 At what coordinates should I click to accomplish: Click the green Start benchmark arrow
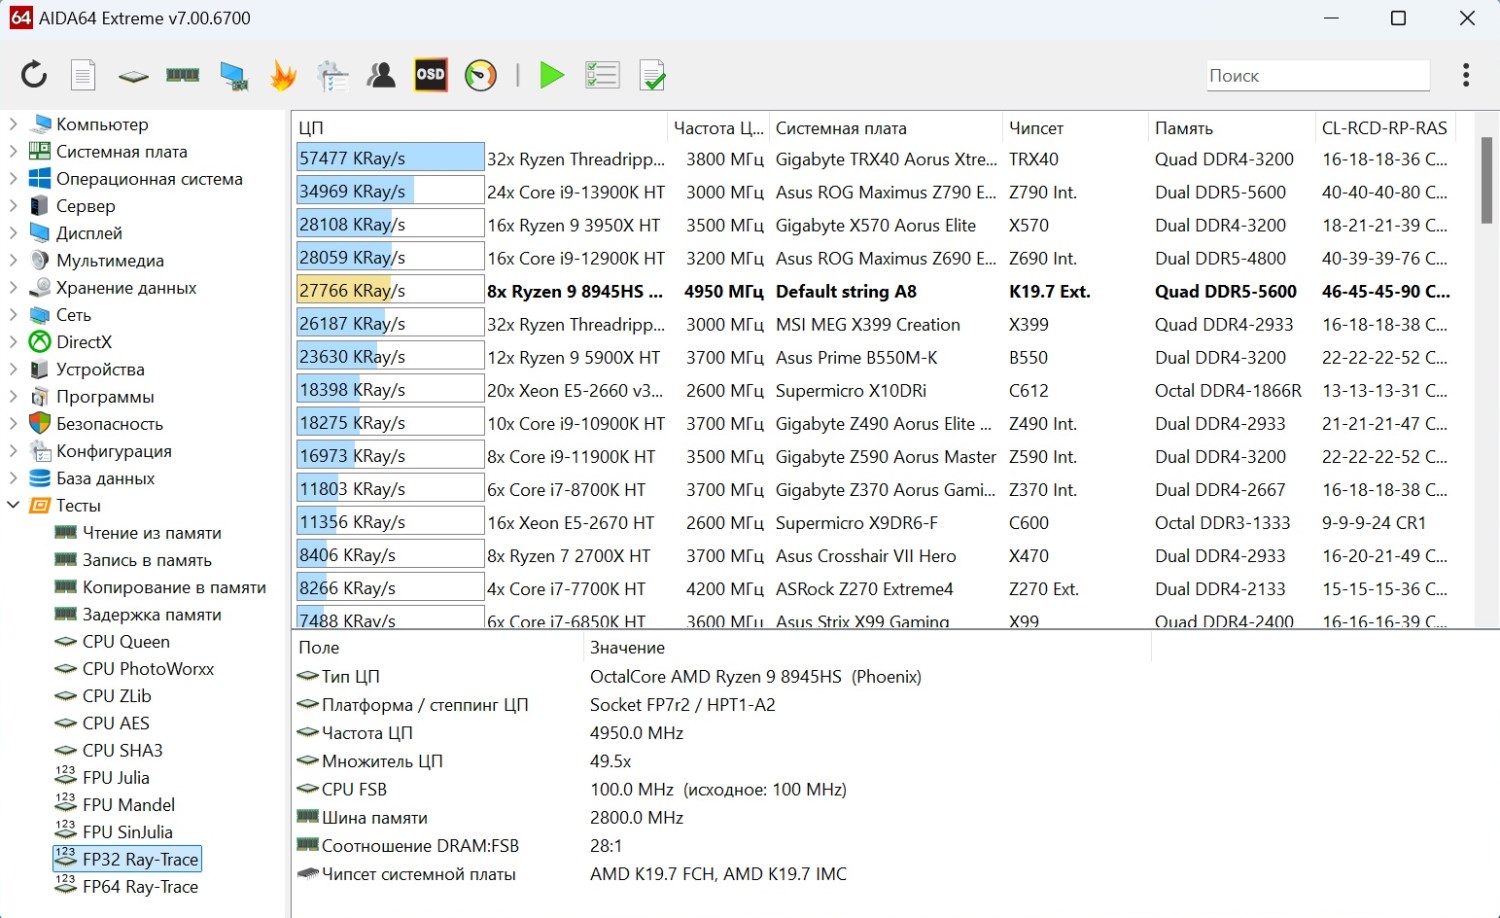(551, 75)
